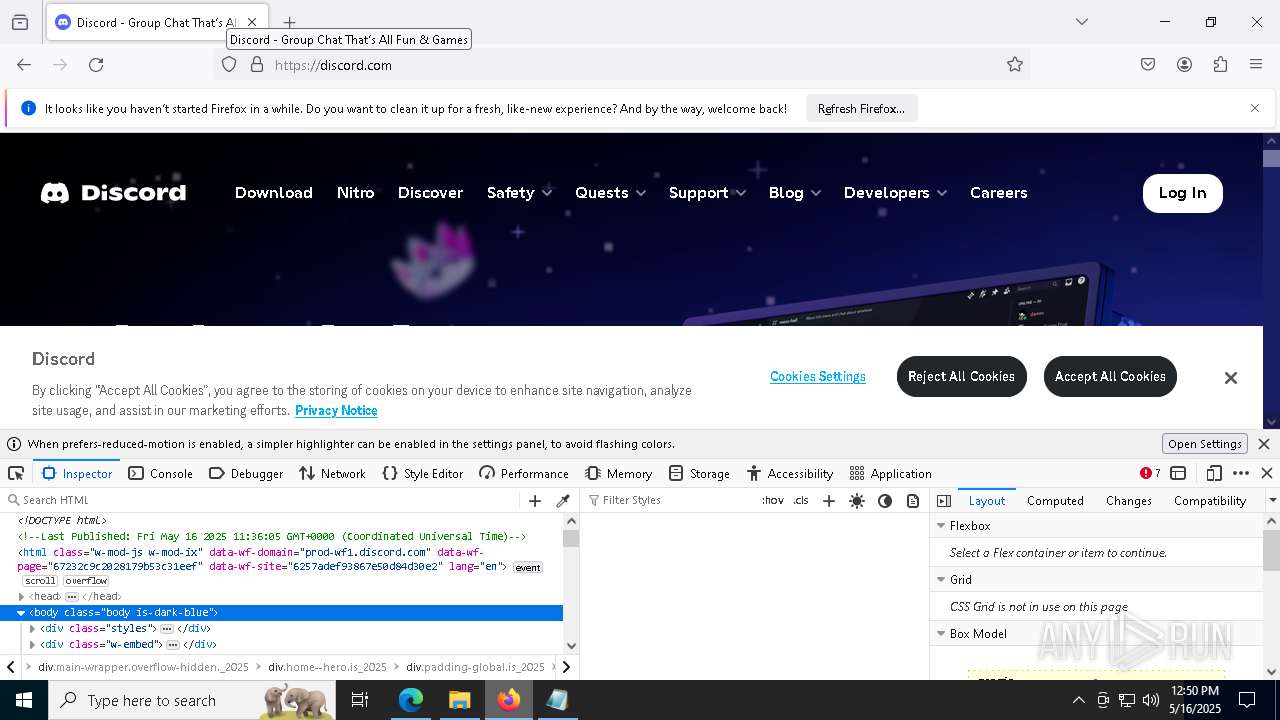1280x720 pixels.
Task: Dismiss the reduced-motion notification bar
Action: (1264, 444)
